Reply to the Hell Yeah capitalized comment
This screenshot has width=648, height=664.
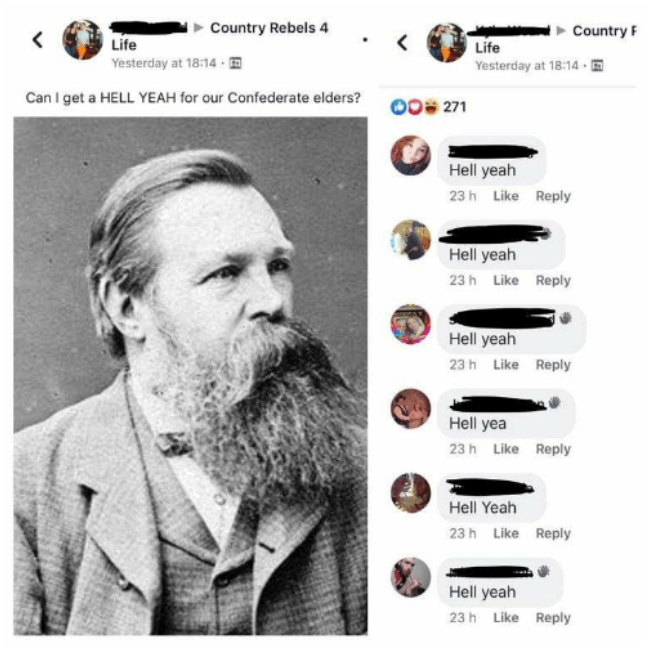(x=553, y=533)
